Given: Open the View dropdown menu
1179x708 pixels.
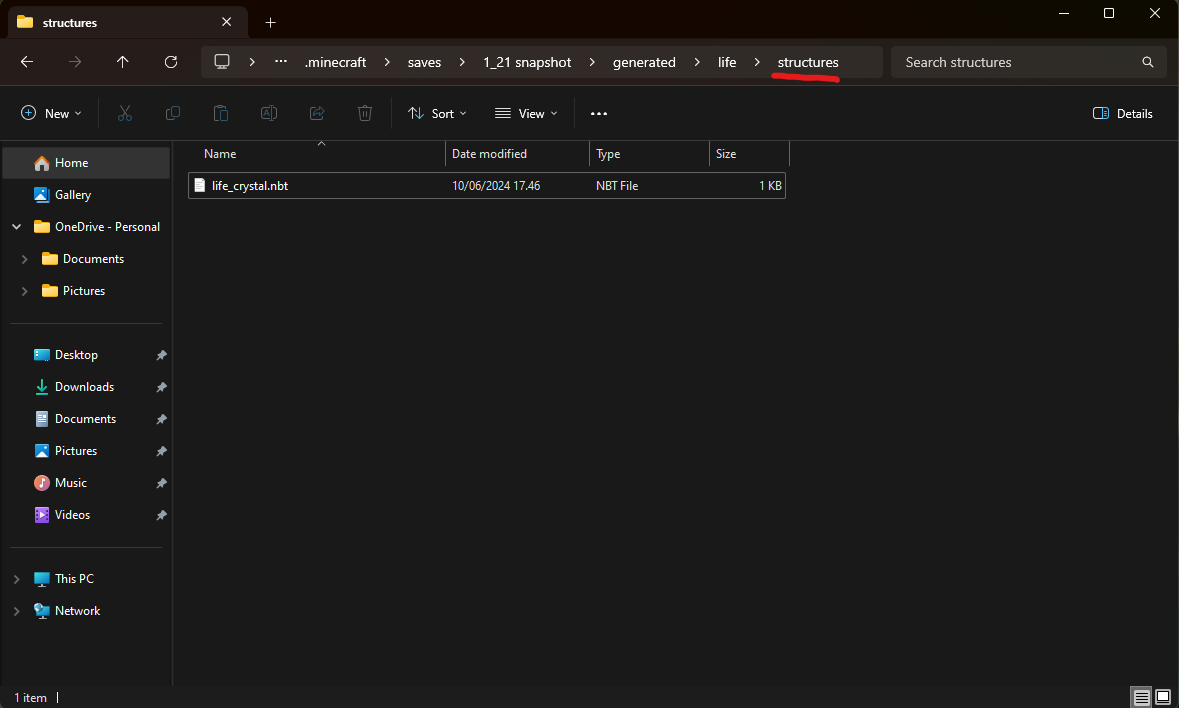Looking at the screenshot, I should [x=526, y=114].
